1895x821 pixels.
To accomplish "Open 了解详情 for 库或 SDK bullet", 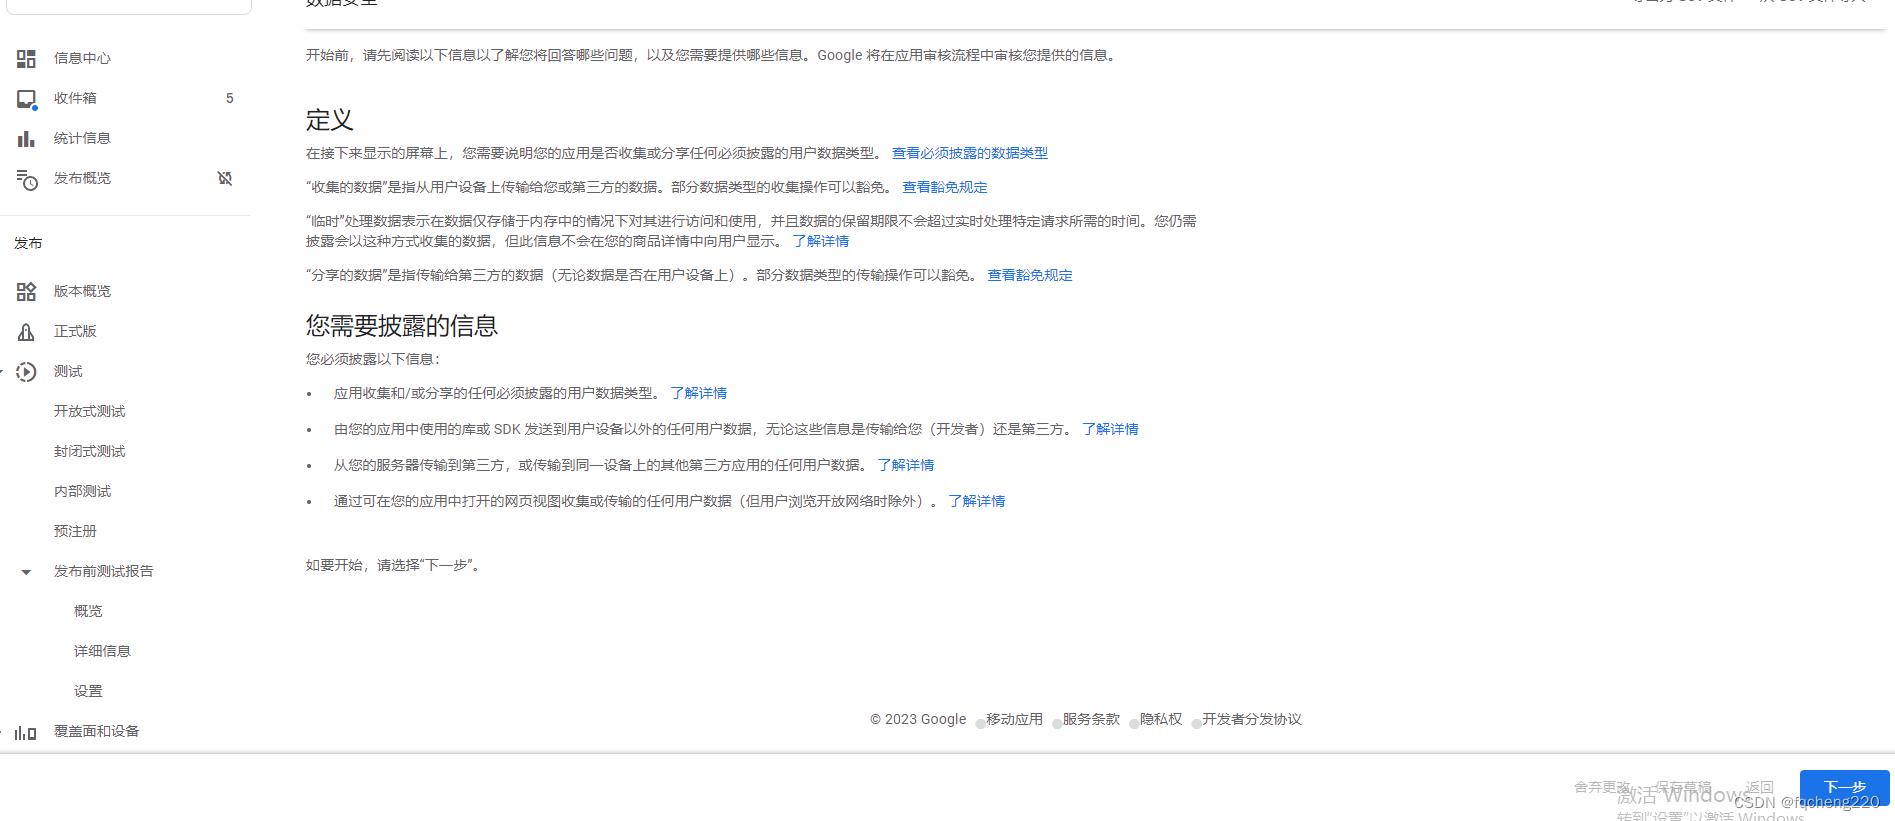I will 1110,429.
